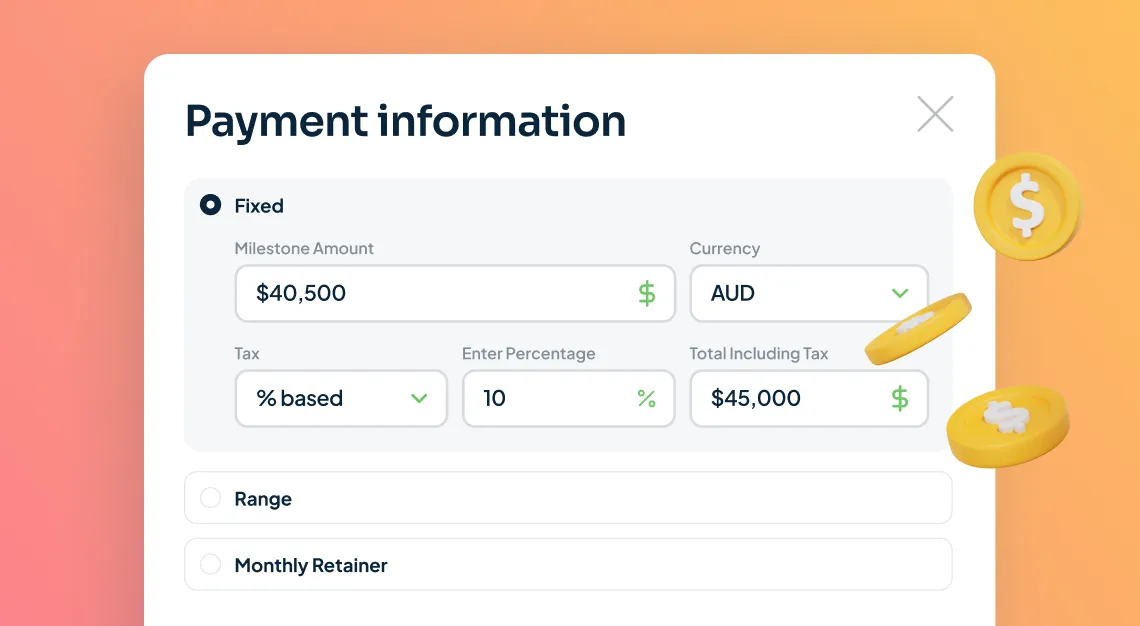Click the green percent icon
1140x626 pixels.
(646, 398)
